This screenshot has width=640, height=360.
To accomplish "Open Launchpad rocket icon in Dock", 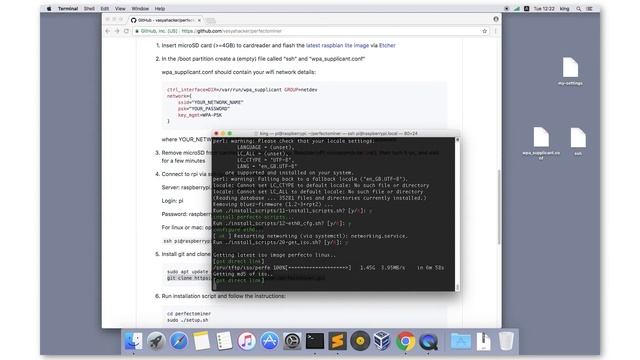I will pos(156,341).
